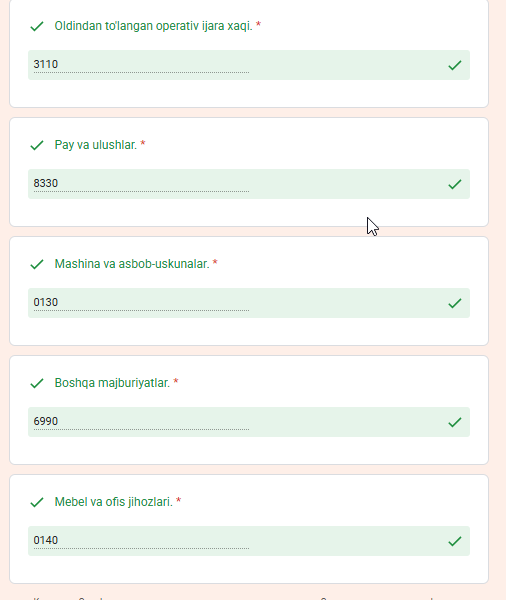
Task: Click the answer field containing 6990
Action: 249,422
